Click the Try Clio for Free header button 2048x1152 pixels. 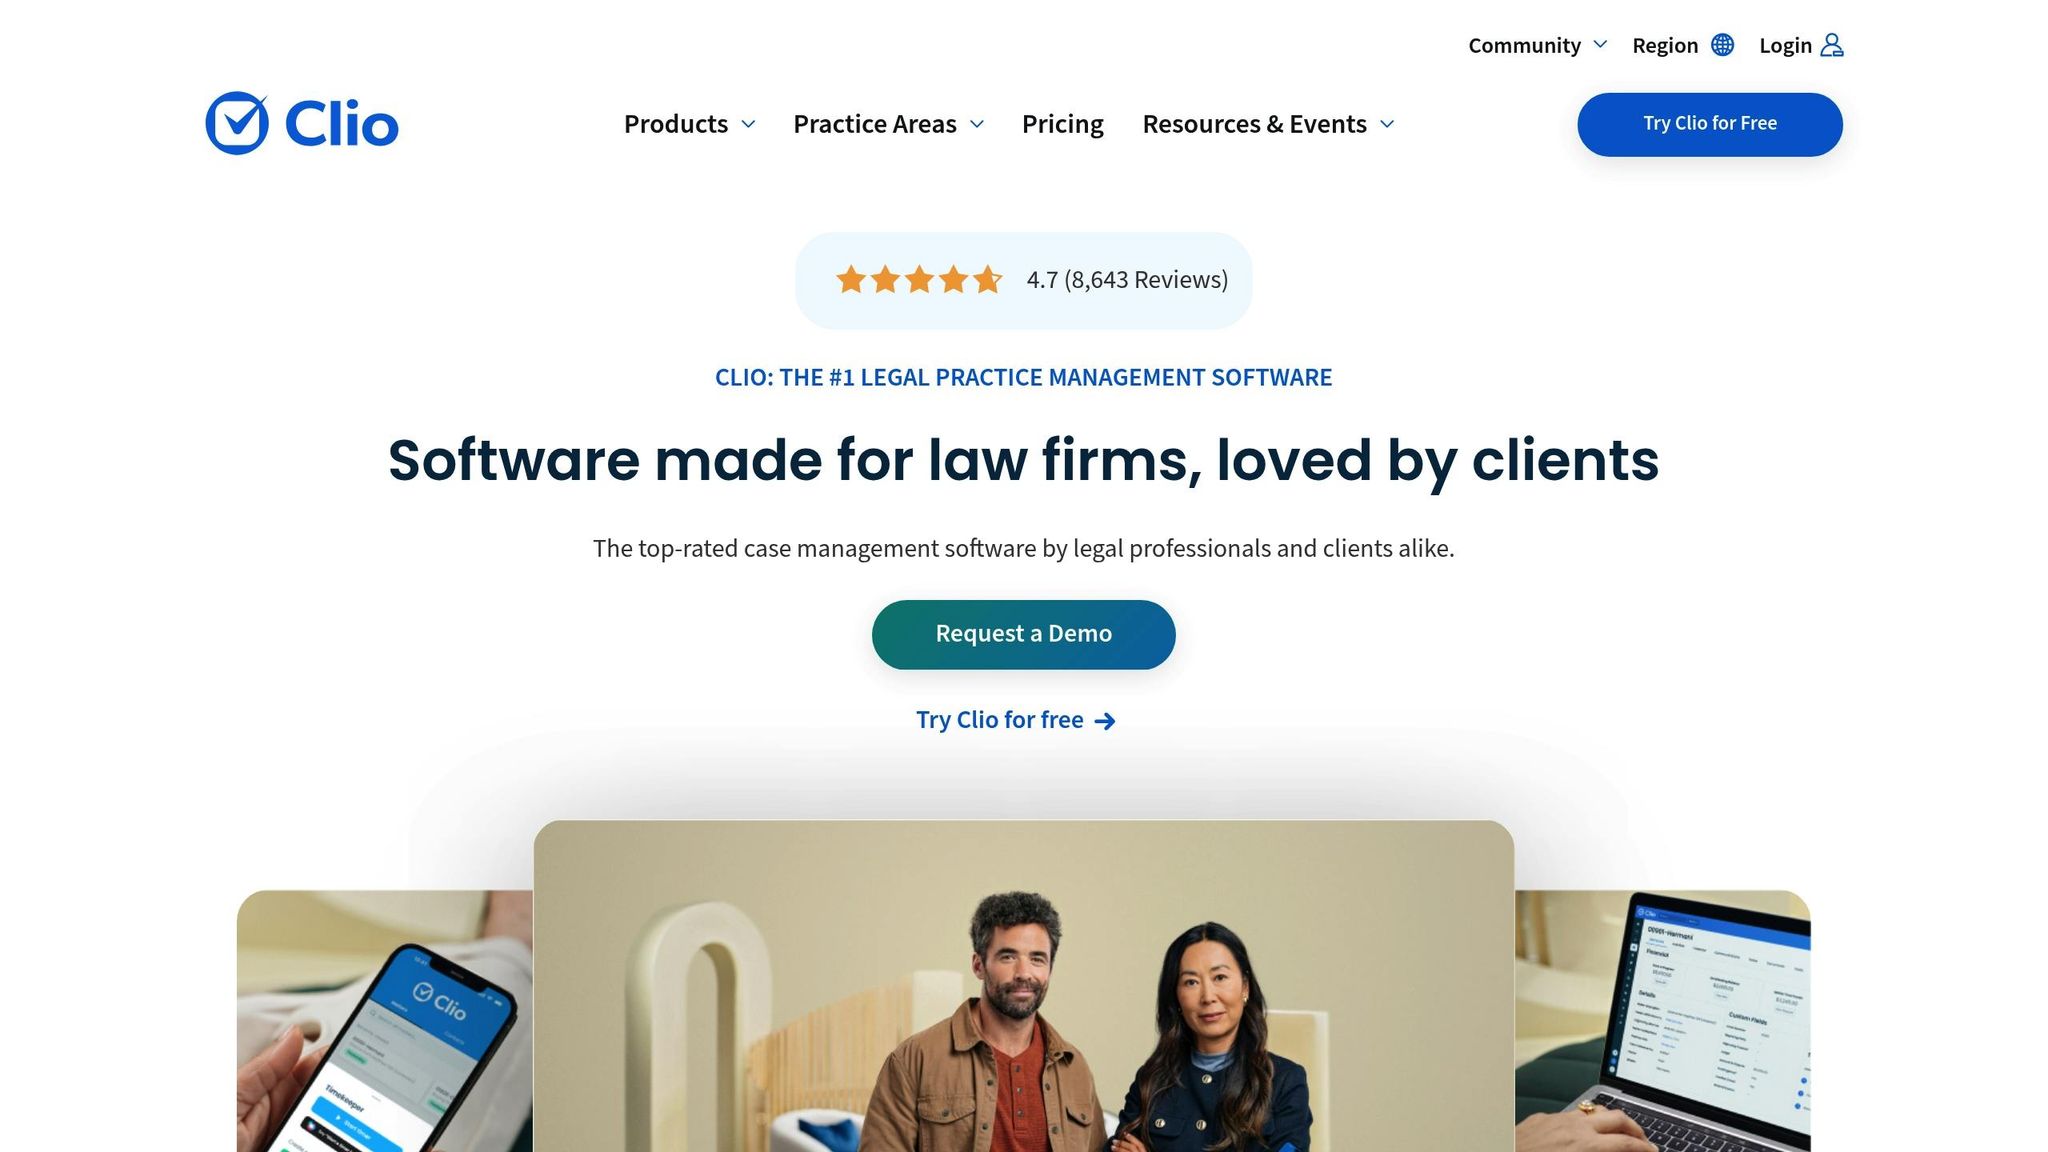(1710, 124)
